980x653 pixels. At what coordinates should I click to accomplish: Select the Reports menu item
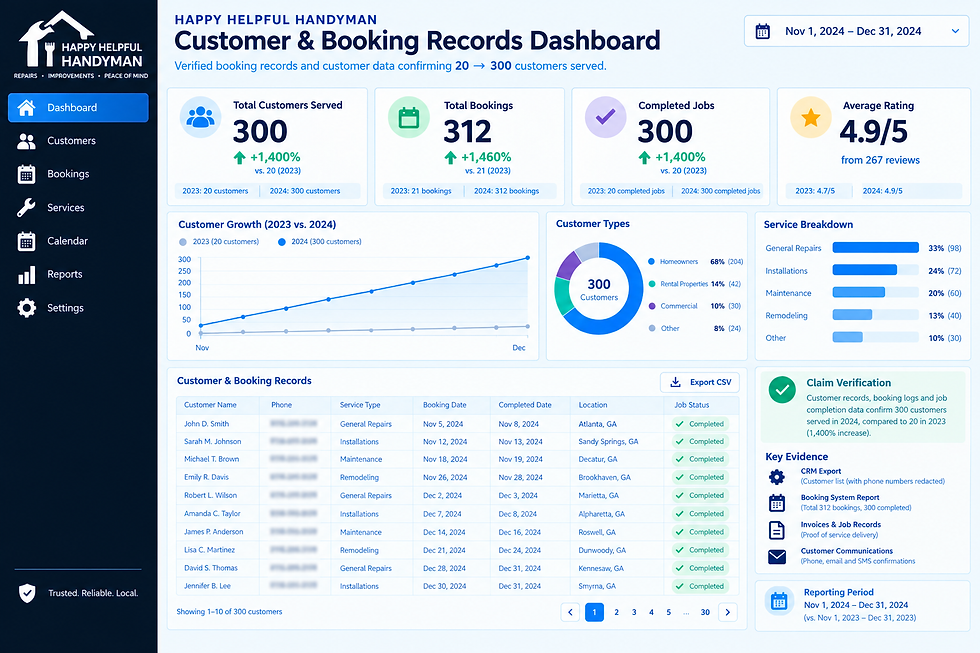[78, 274]
